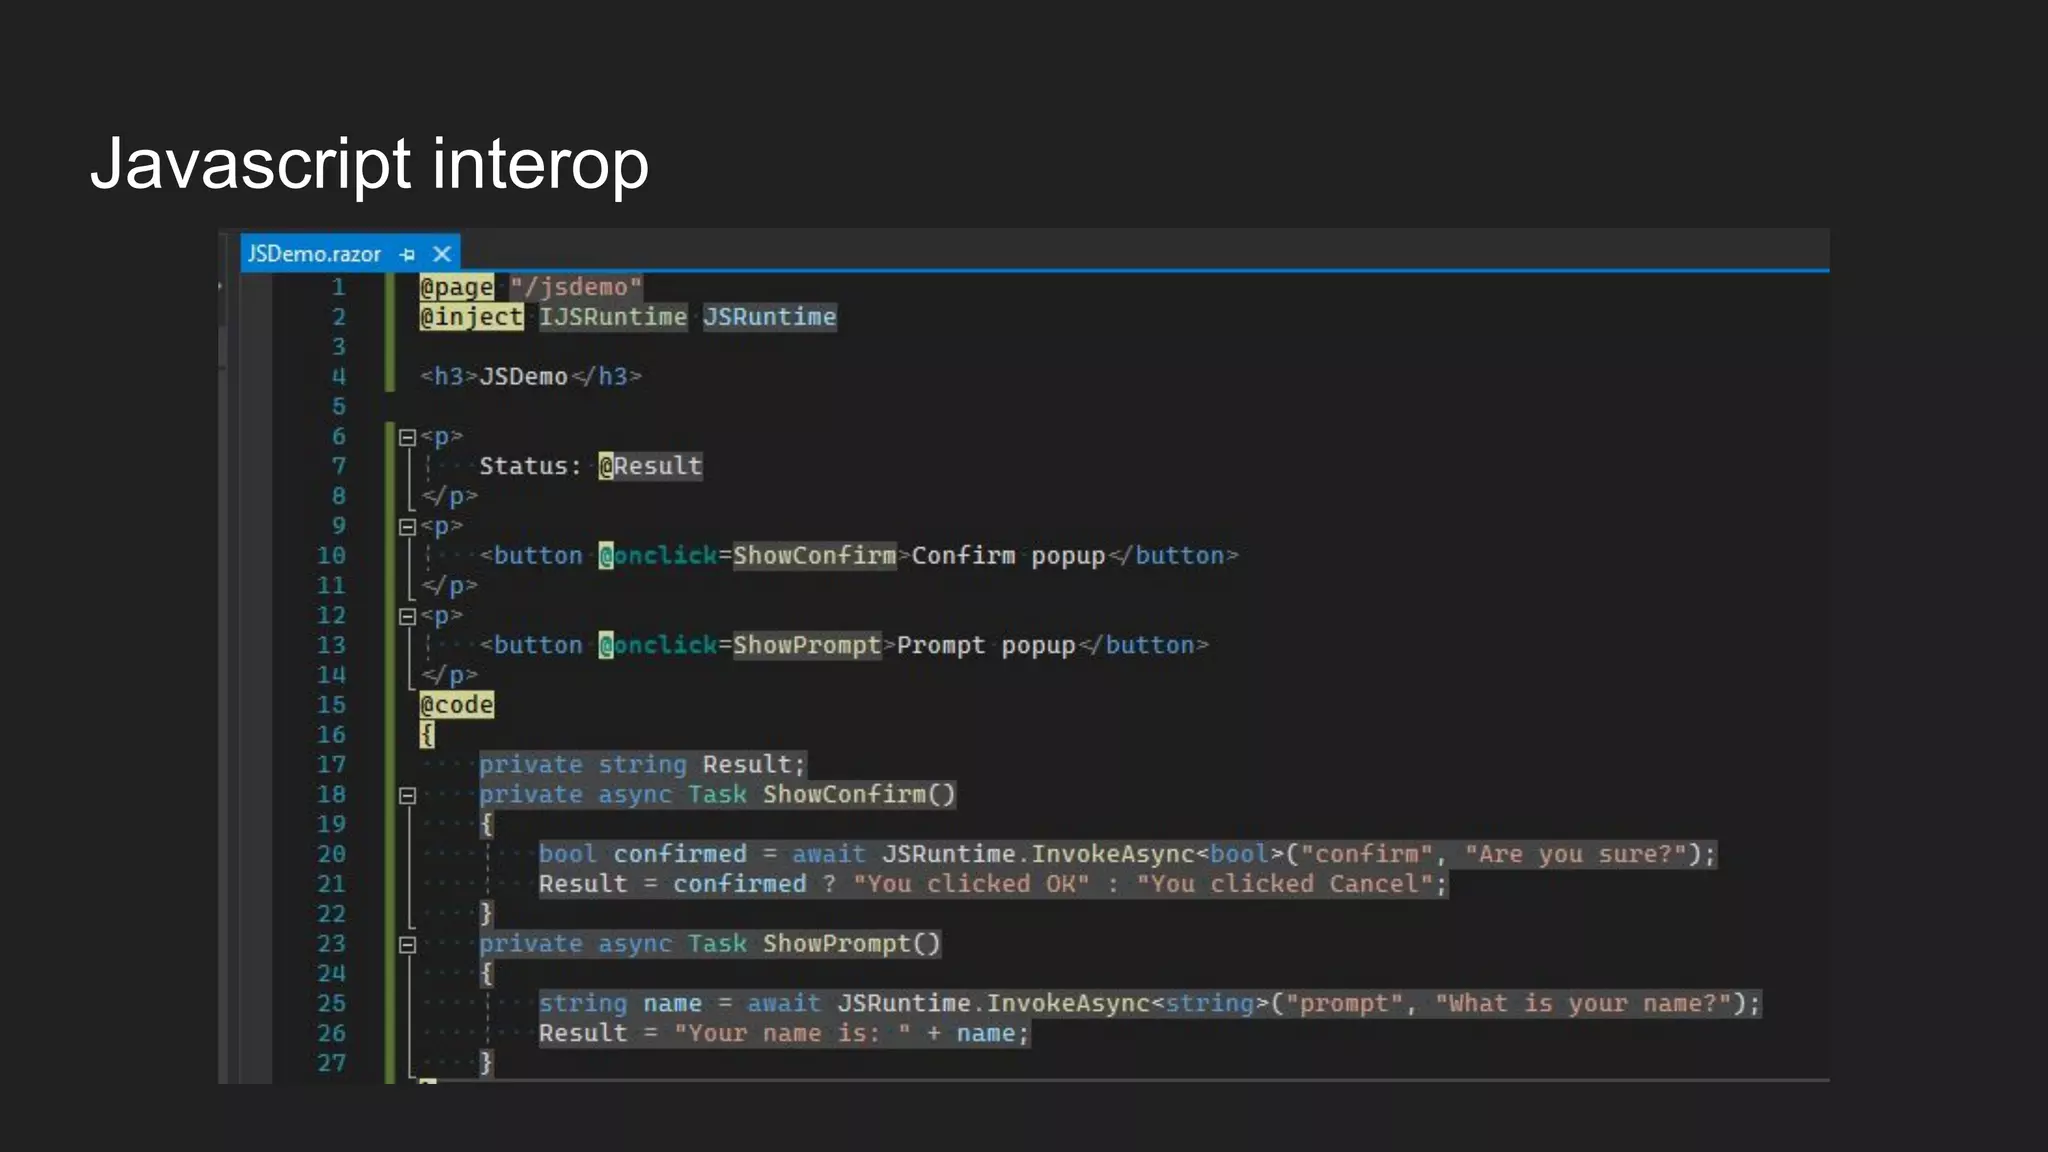The width and height of the screenshot is (2048, 1152).
Task: Click the ShowPrompt handler in onclick attribute
Action: [x=807, y=646]
